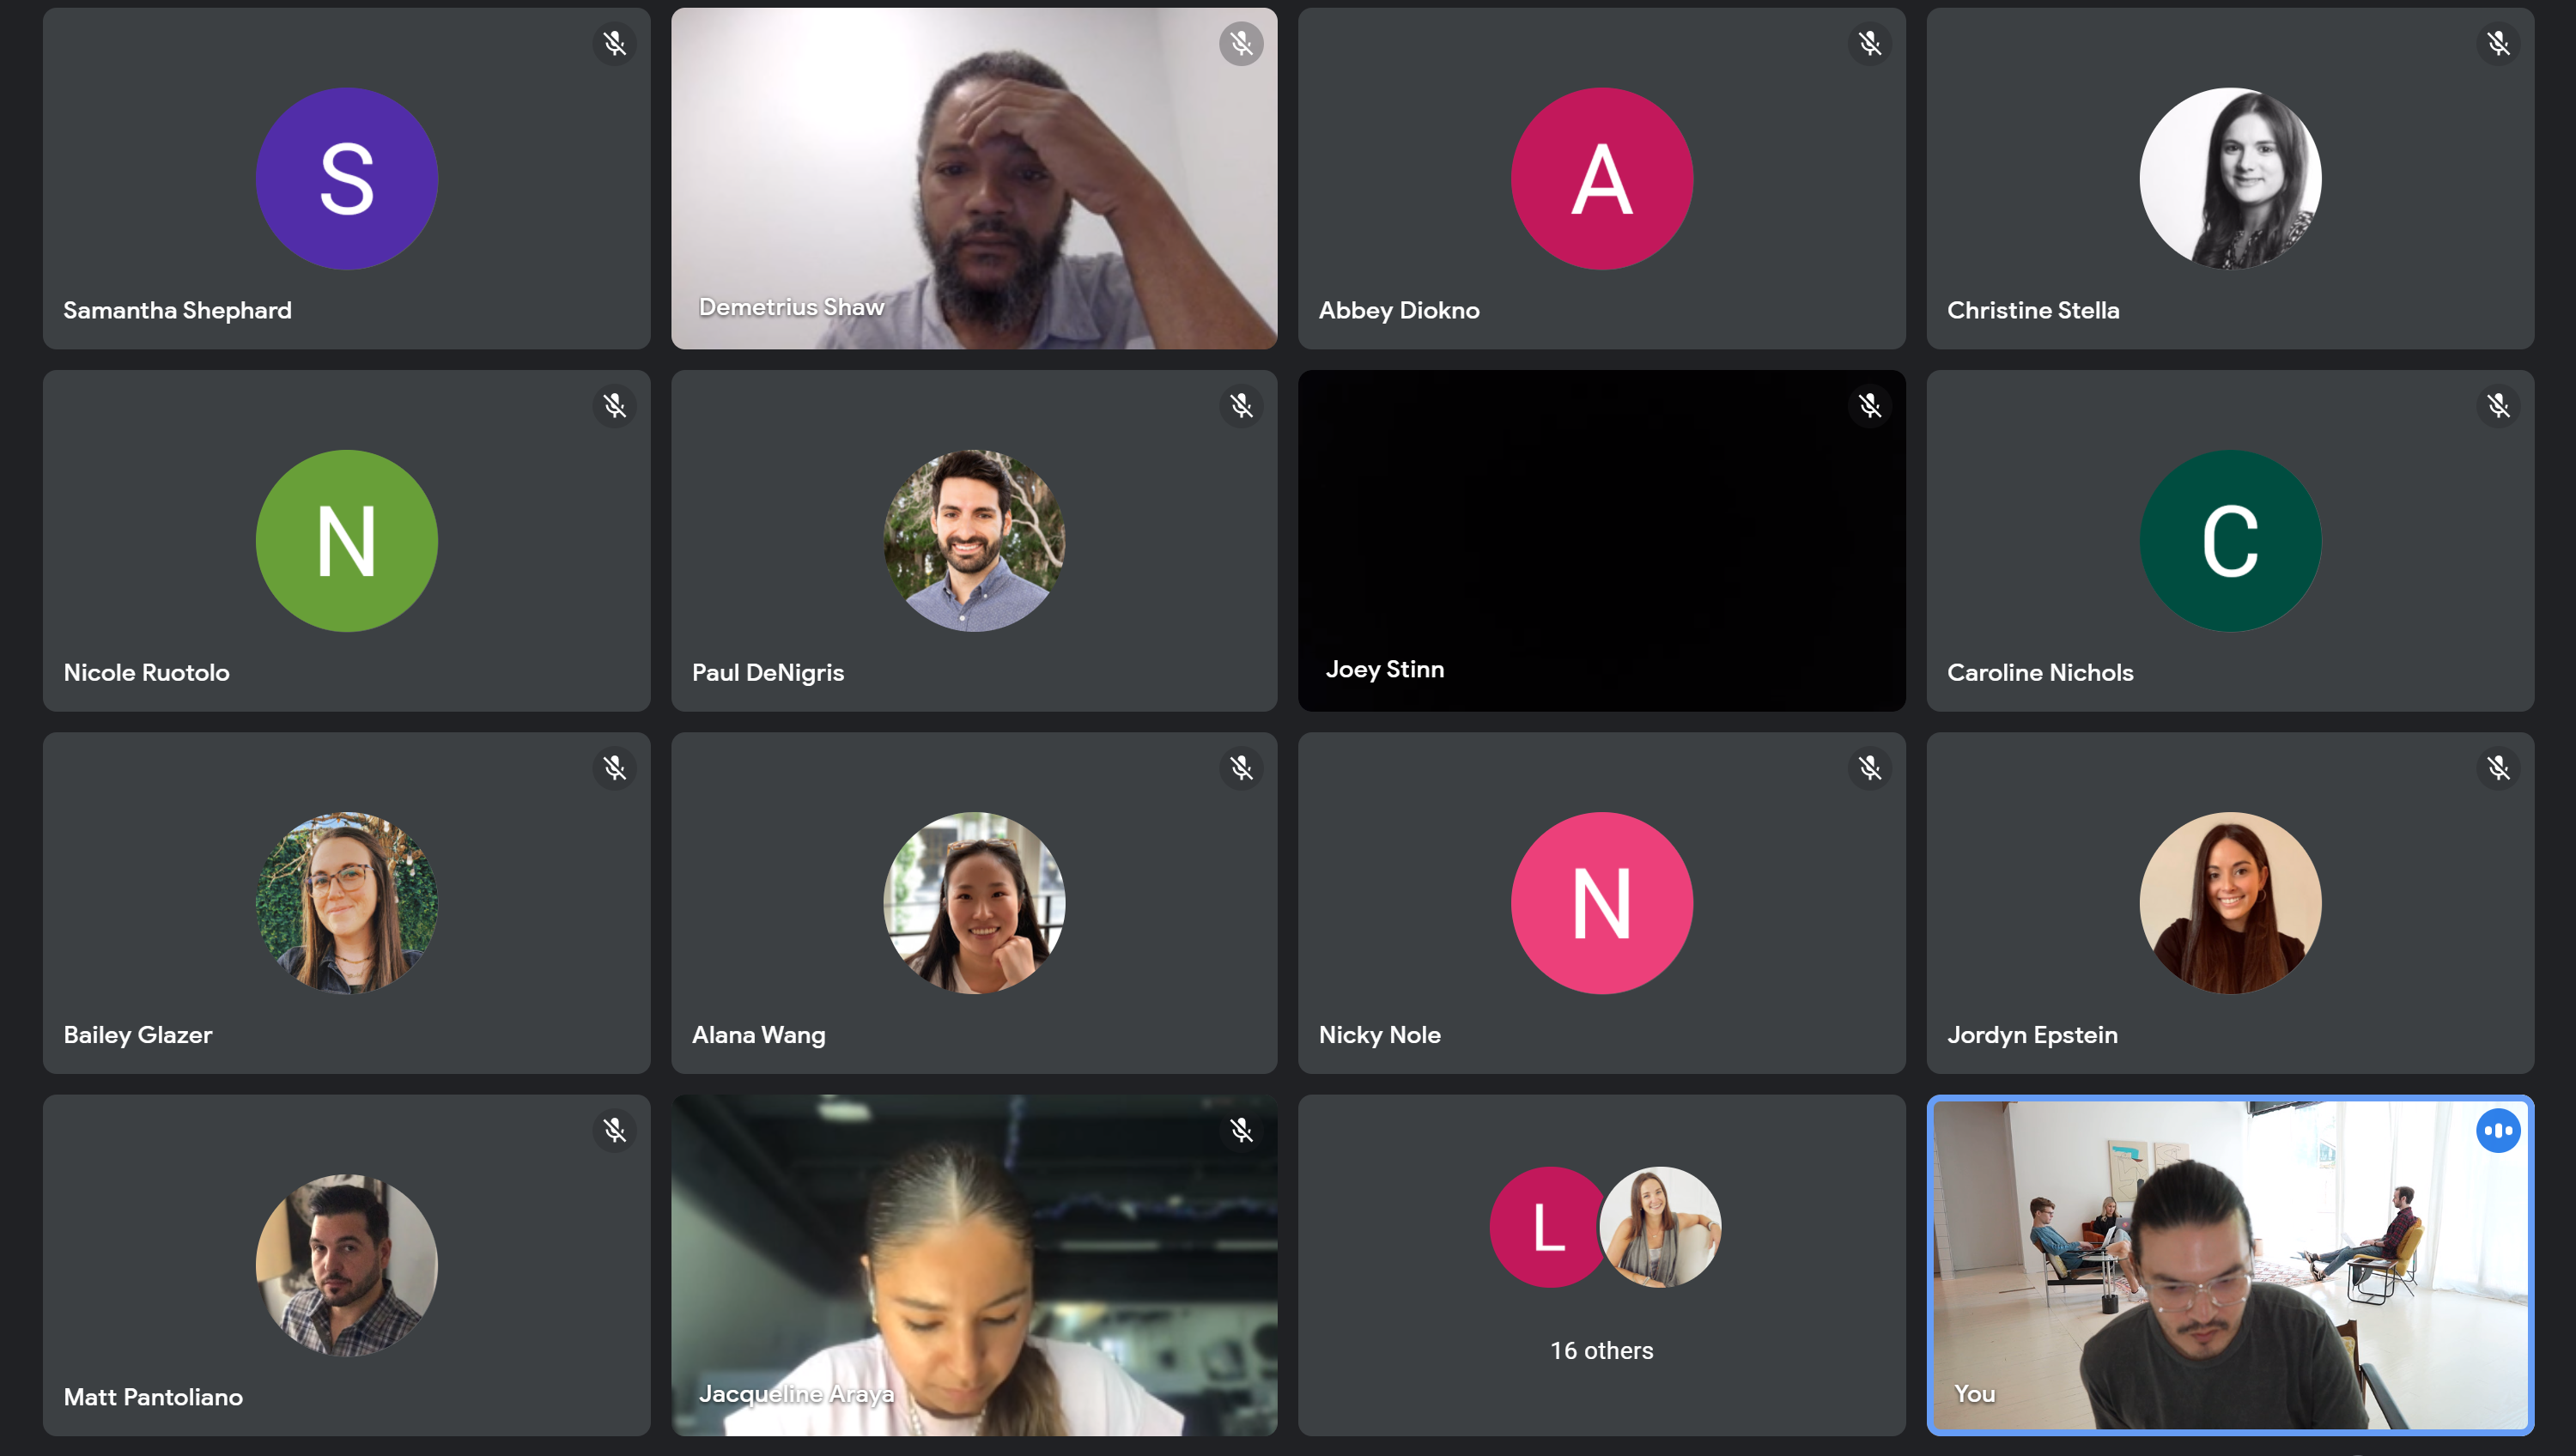Click the name label Matt Pantoliano
The image size is (2576, 1456).
pyautogui.click(x=153, y=1397)
